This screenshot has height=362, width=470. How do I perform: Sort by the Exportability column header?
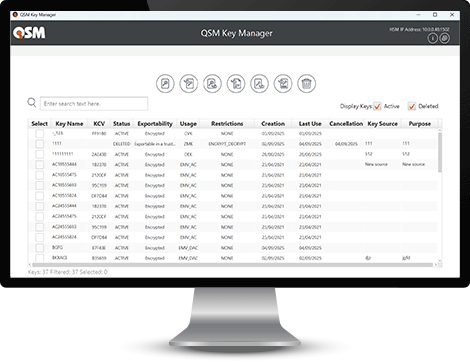155,124
